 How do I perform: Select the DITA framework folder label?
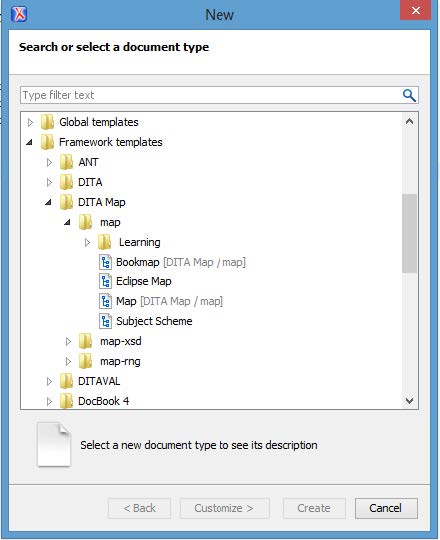90,182
